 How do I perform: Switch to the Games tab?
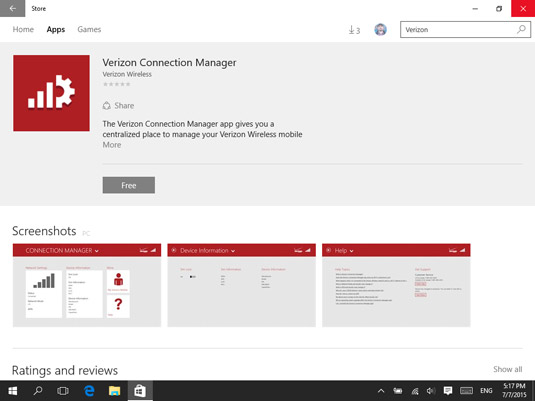click(x=89, y=29)
